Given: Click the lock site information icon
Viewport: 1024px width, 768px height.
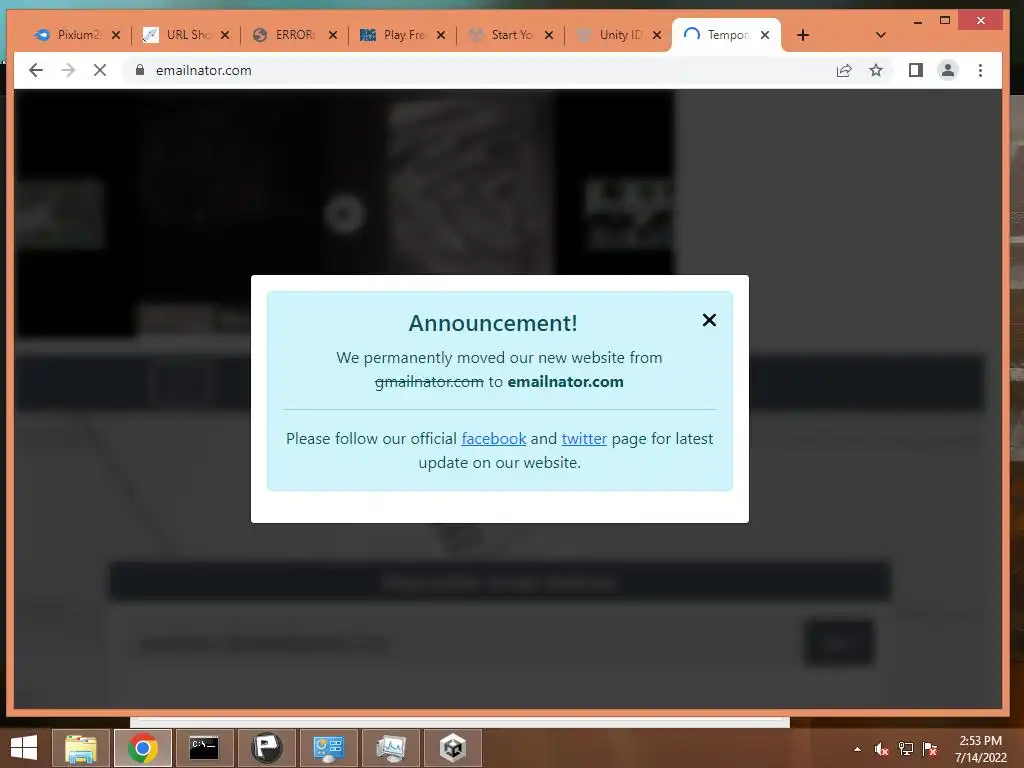Looking at the screenshot, I should pos(139,70).
